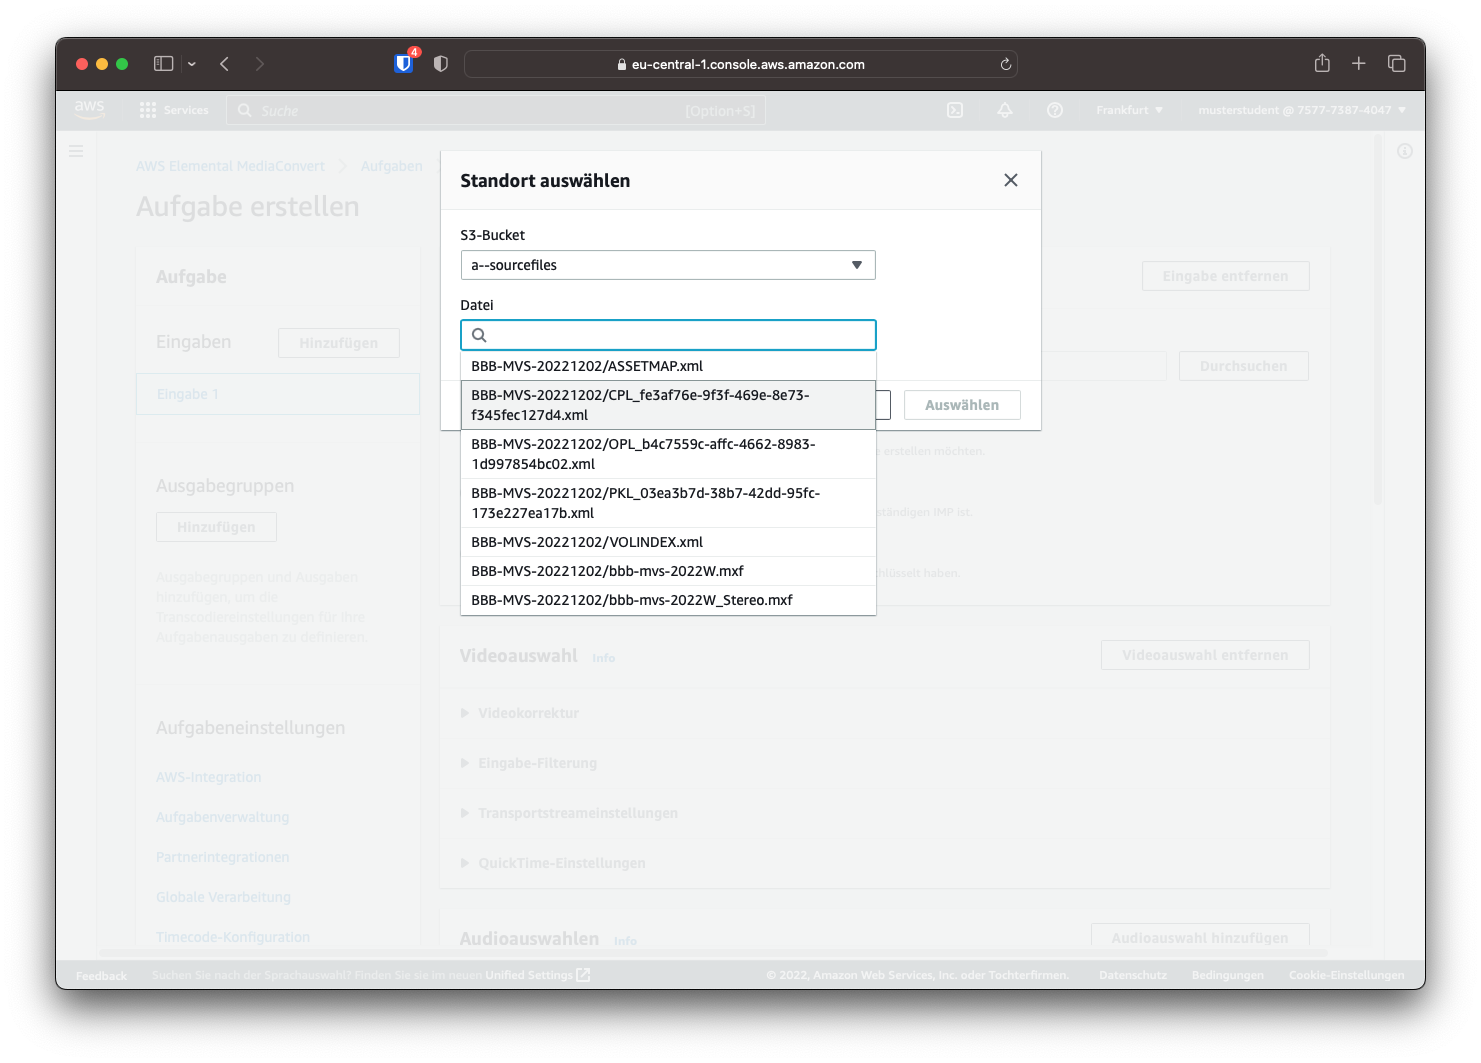The height and width of the screenshot is (1063, 1481).
Task: Open AWS CloudShell icon
Action: coord(955,110)
